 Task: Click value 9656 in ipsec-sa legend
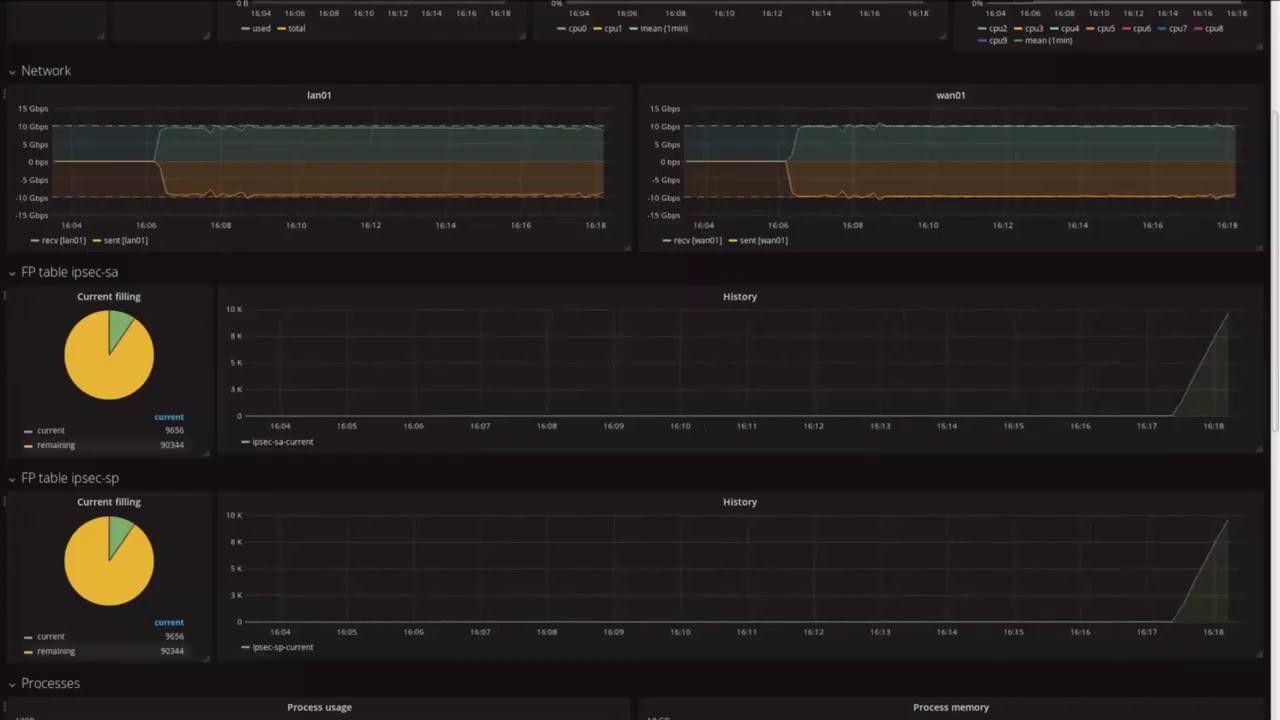pos(174,430)
